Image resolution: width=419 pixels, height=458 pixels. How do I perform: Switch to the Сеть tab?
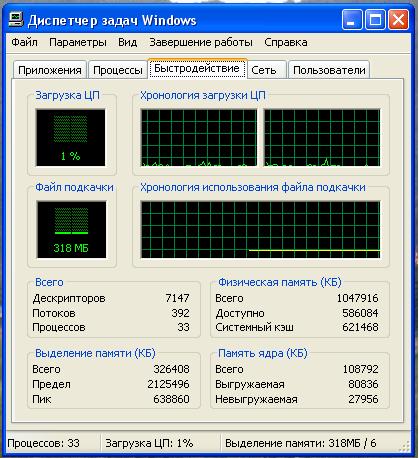(267, 70)
